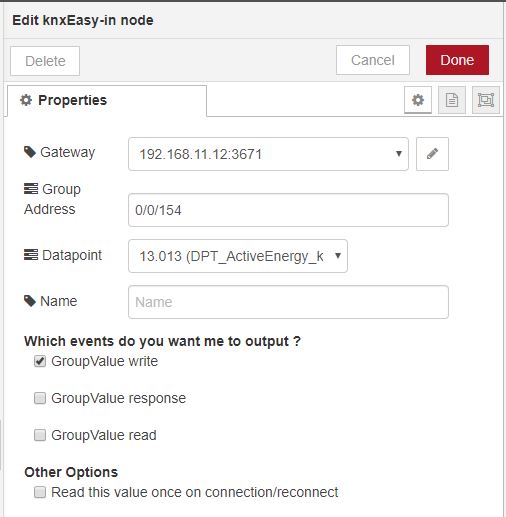Click the Done button

point(457,60)
